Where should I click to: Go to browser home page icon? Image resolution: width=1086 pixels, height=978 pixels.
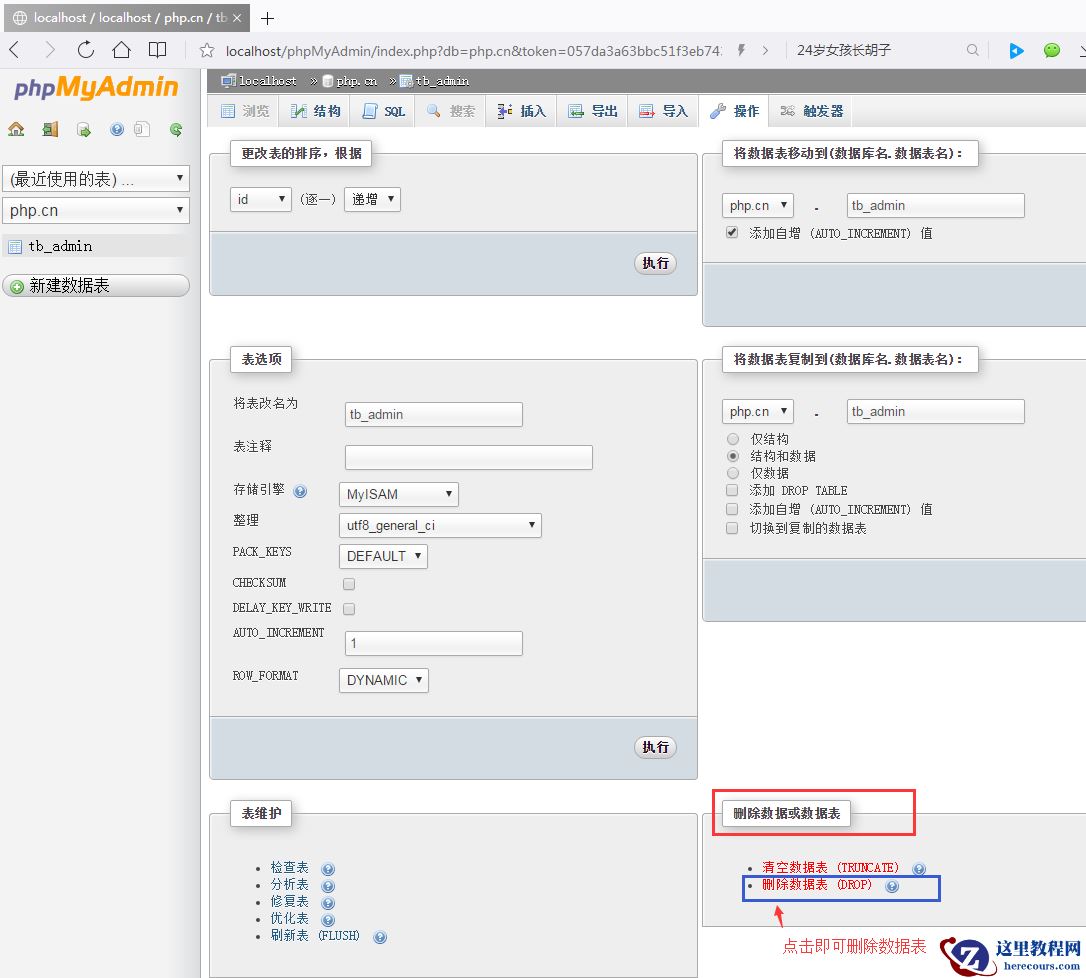click(121, 50)
